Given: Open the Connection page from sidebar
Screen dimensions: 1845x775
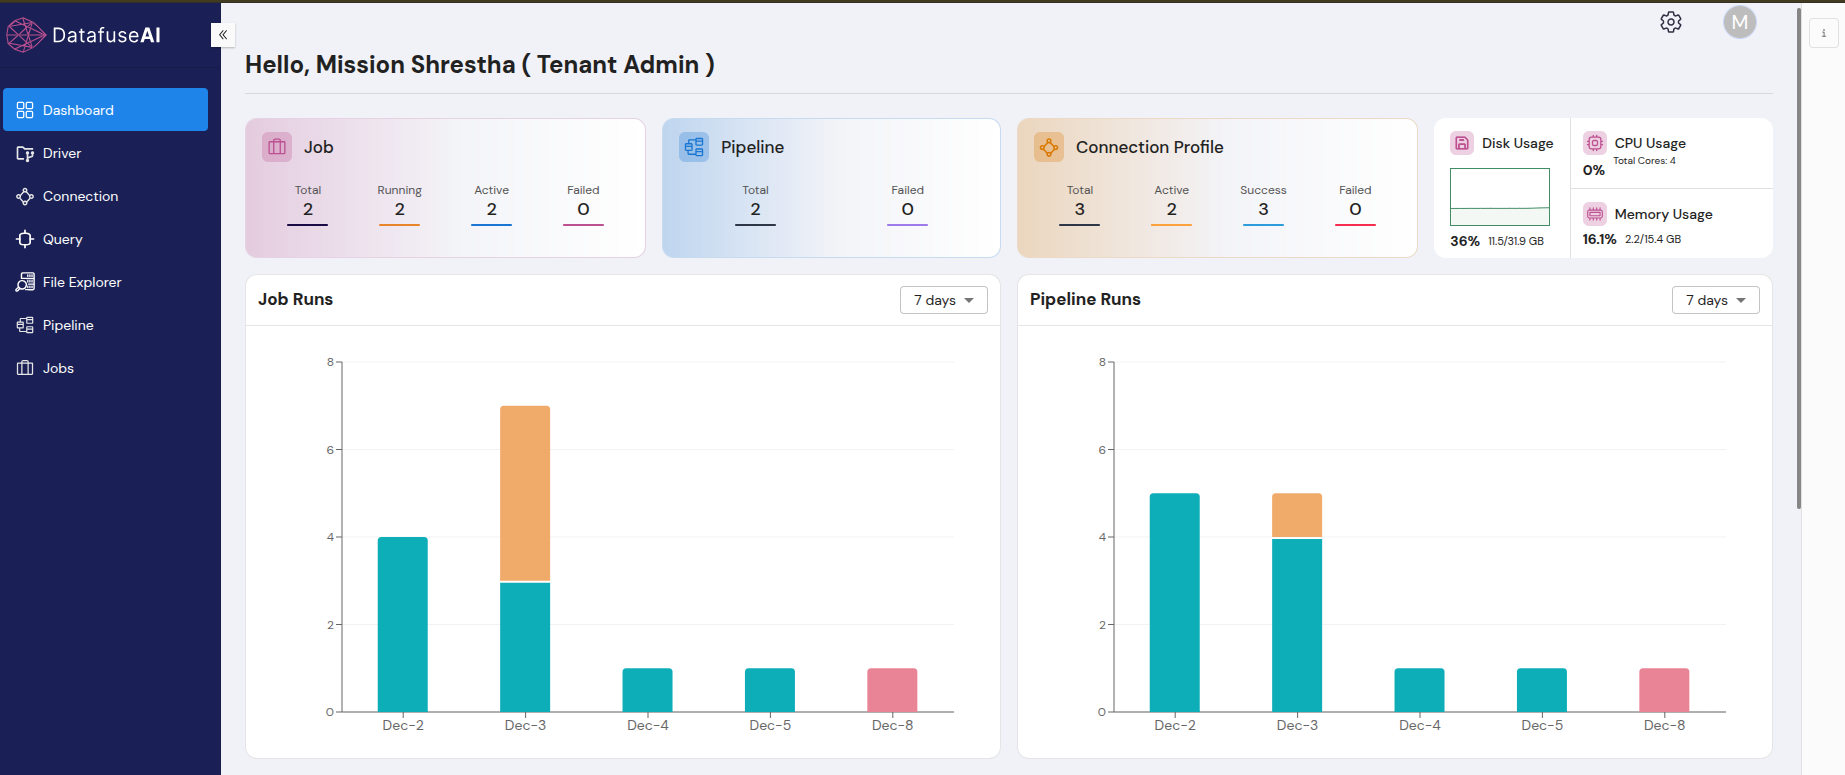Looking at the screenshot, I should pos(80,196).
